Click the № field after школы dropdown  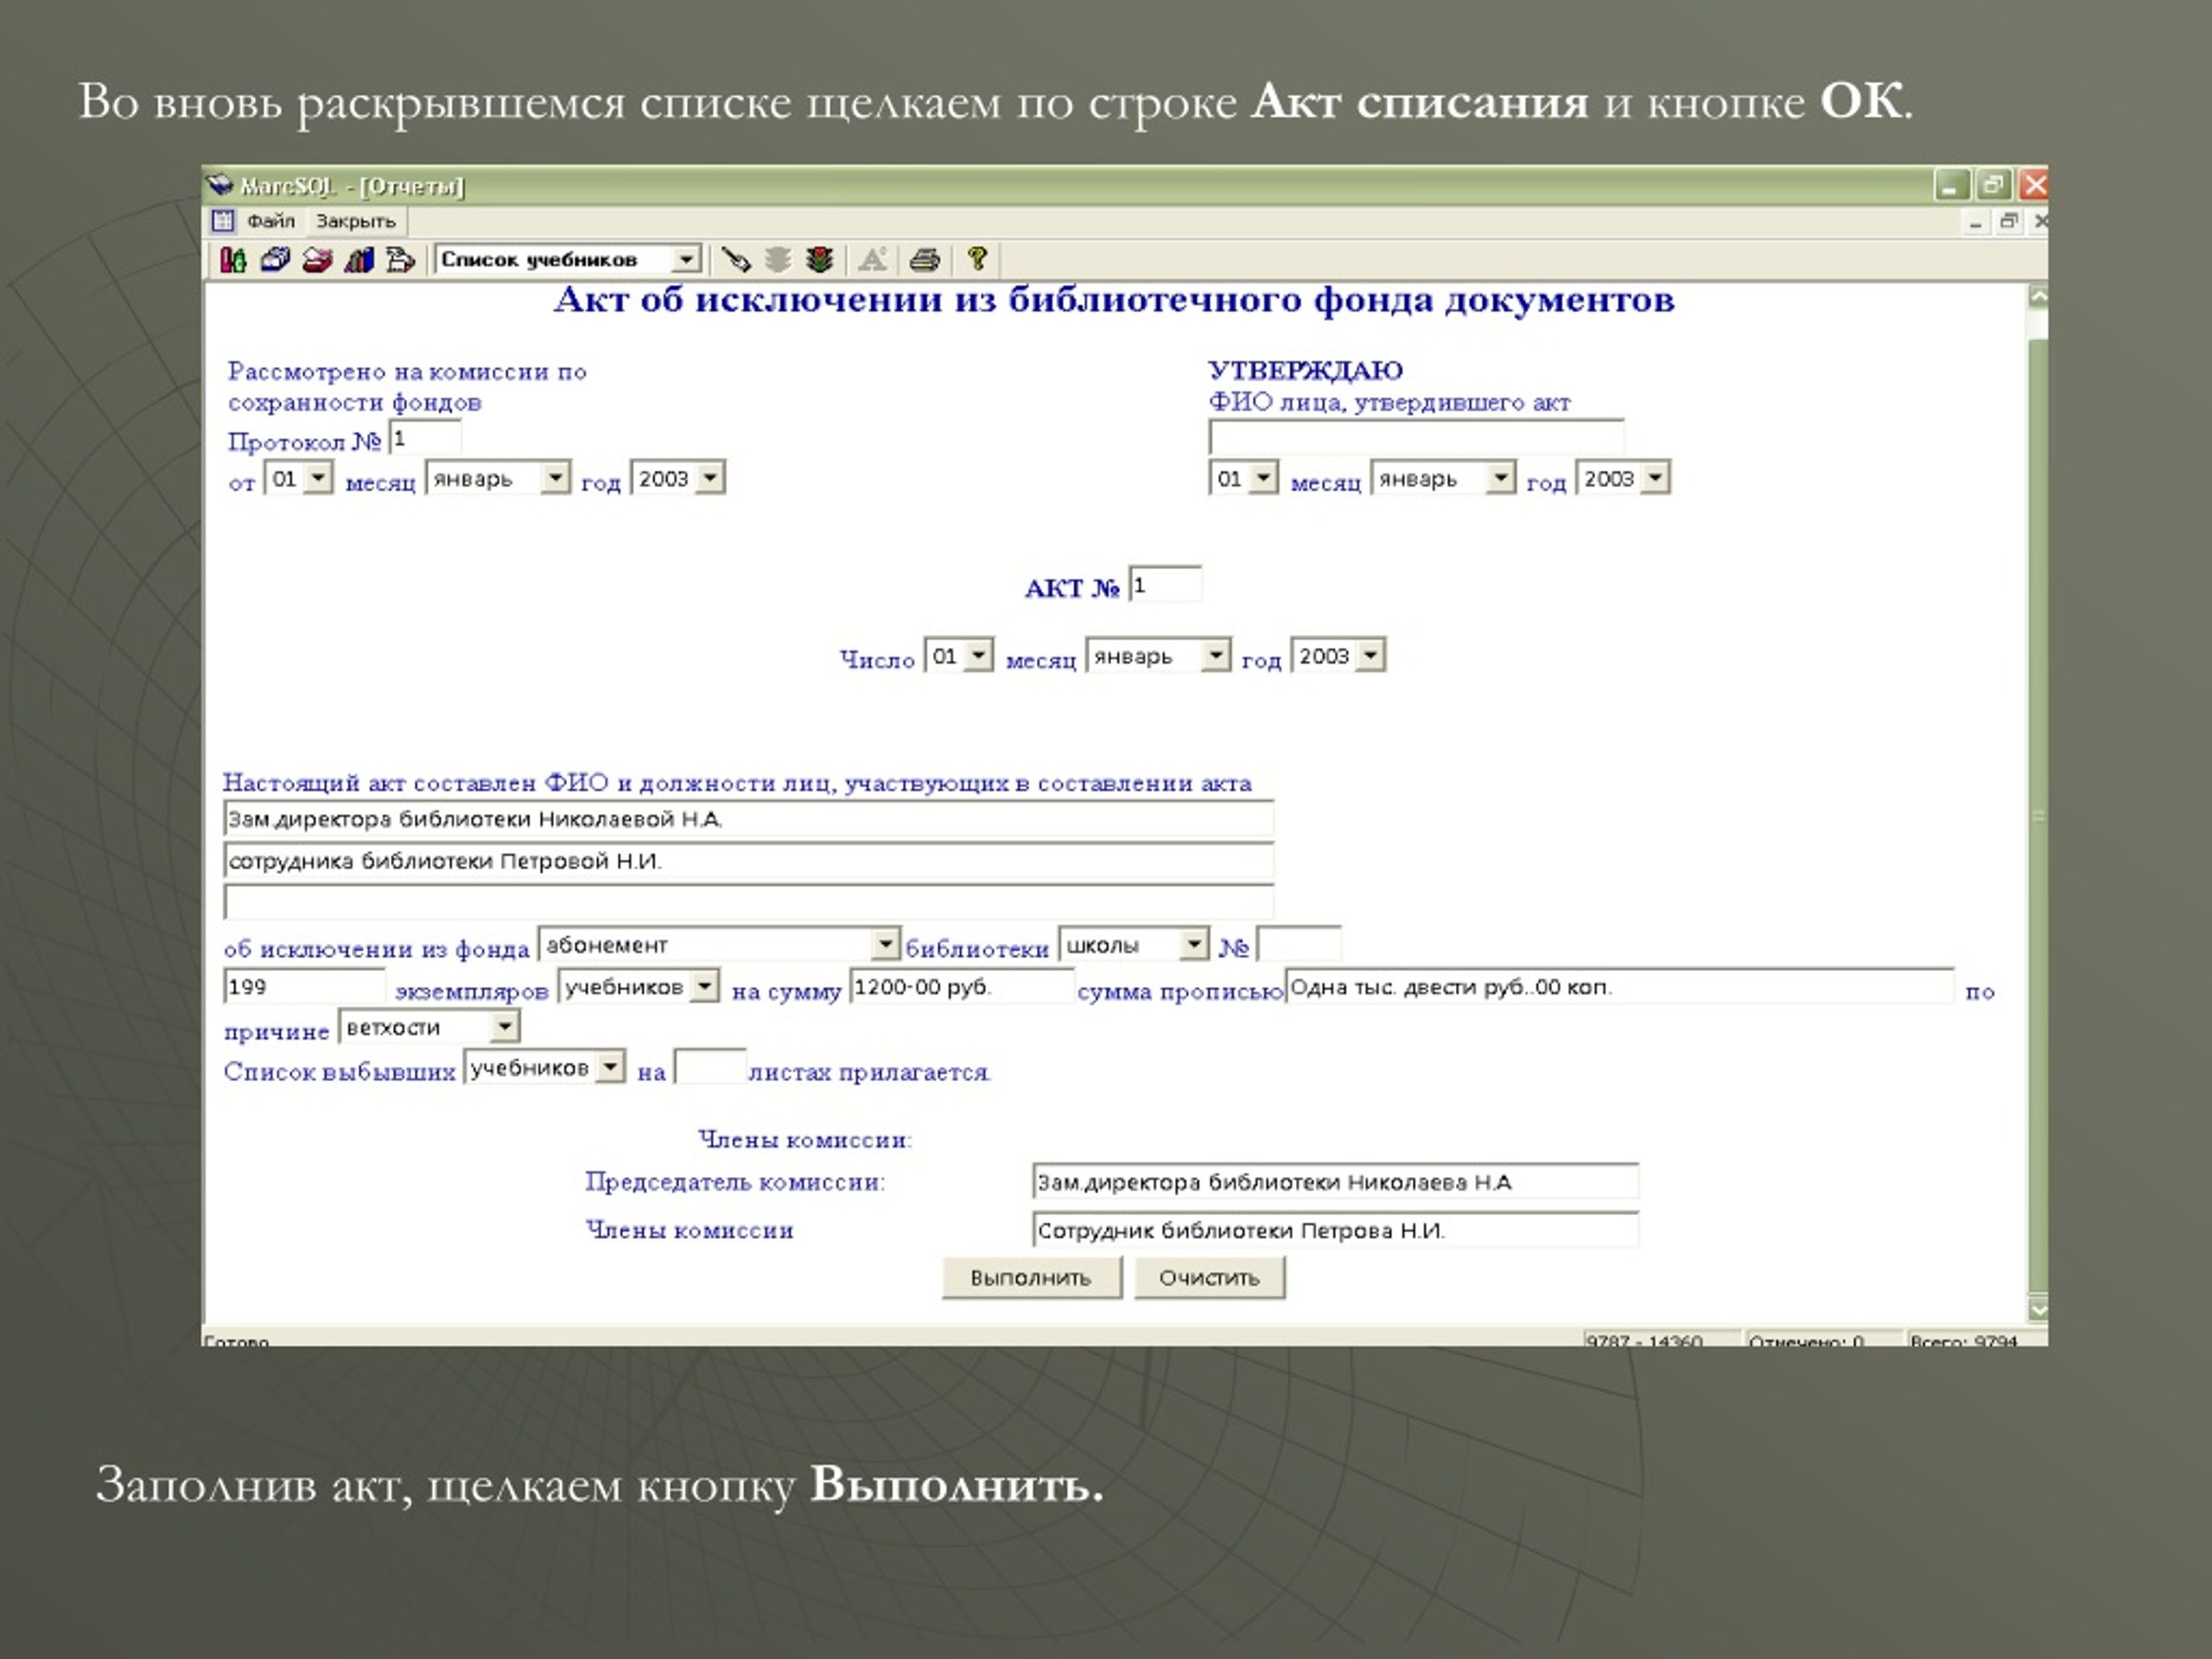click(1298, 944)
